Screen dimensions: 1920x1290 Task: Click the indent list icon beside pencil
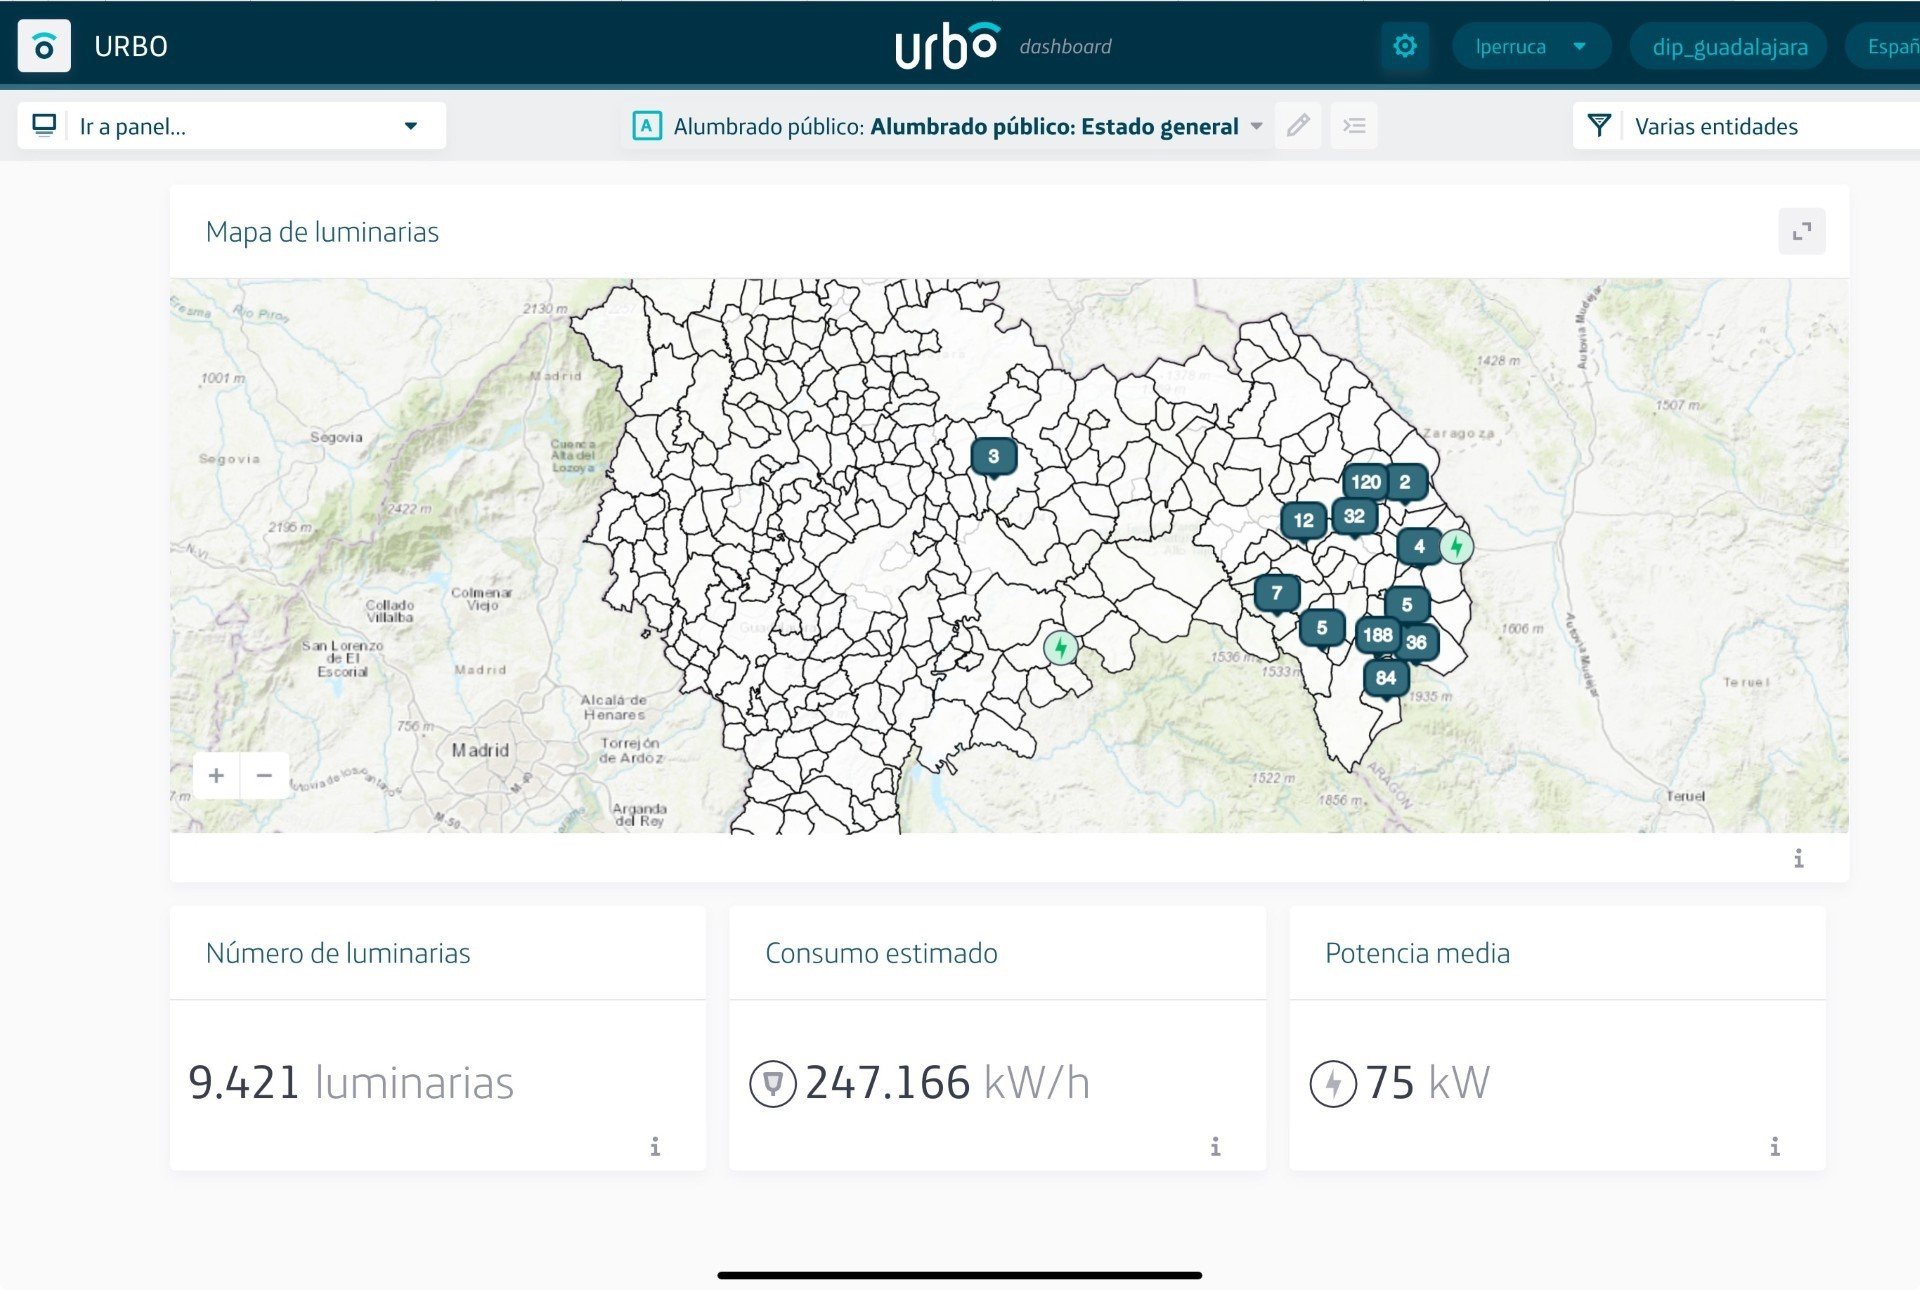point(1354,126)
